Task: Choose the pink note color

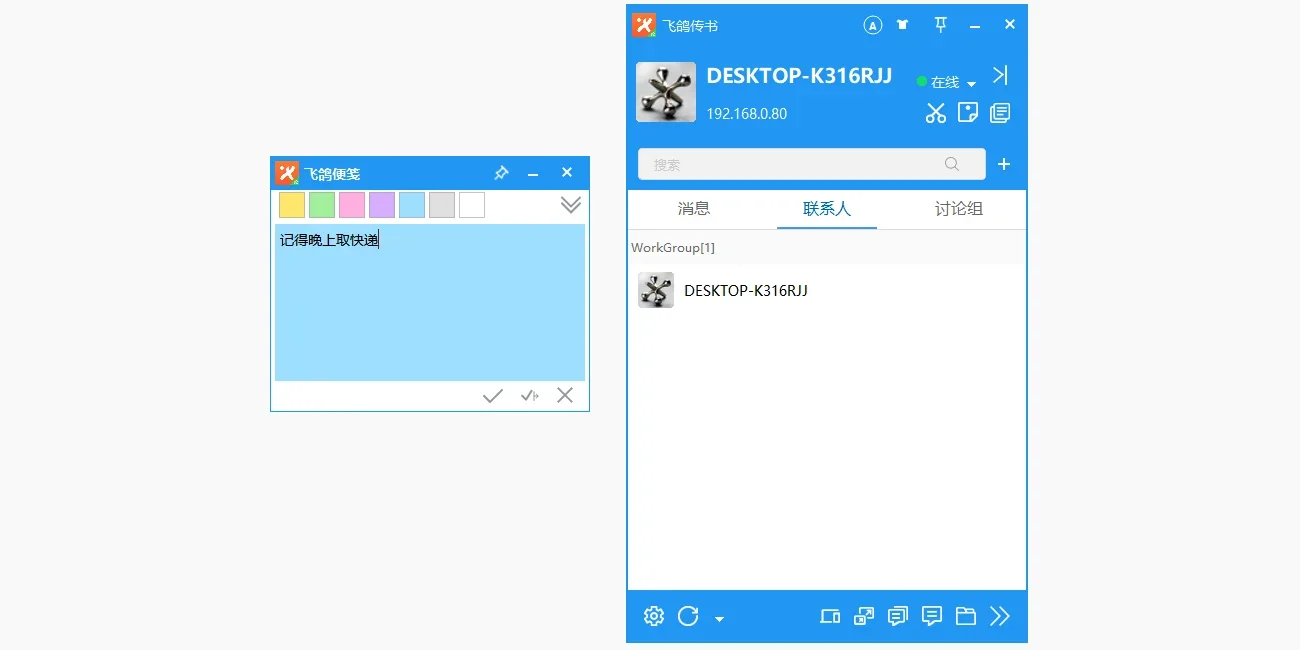Action: click(x=352, y=205)
